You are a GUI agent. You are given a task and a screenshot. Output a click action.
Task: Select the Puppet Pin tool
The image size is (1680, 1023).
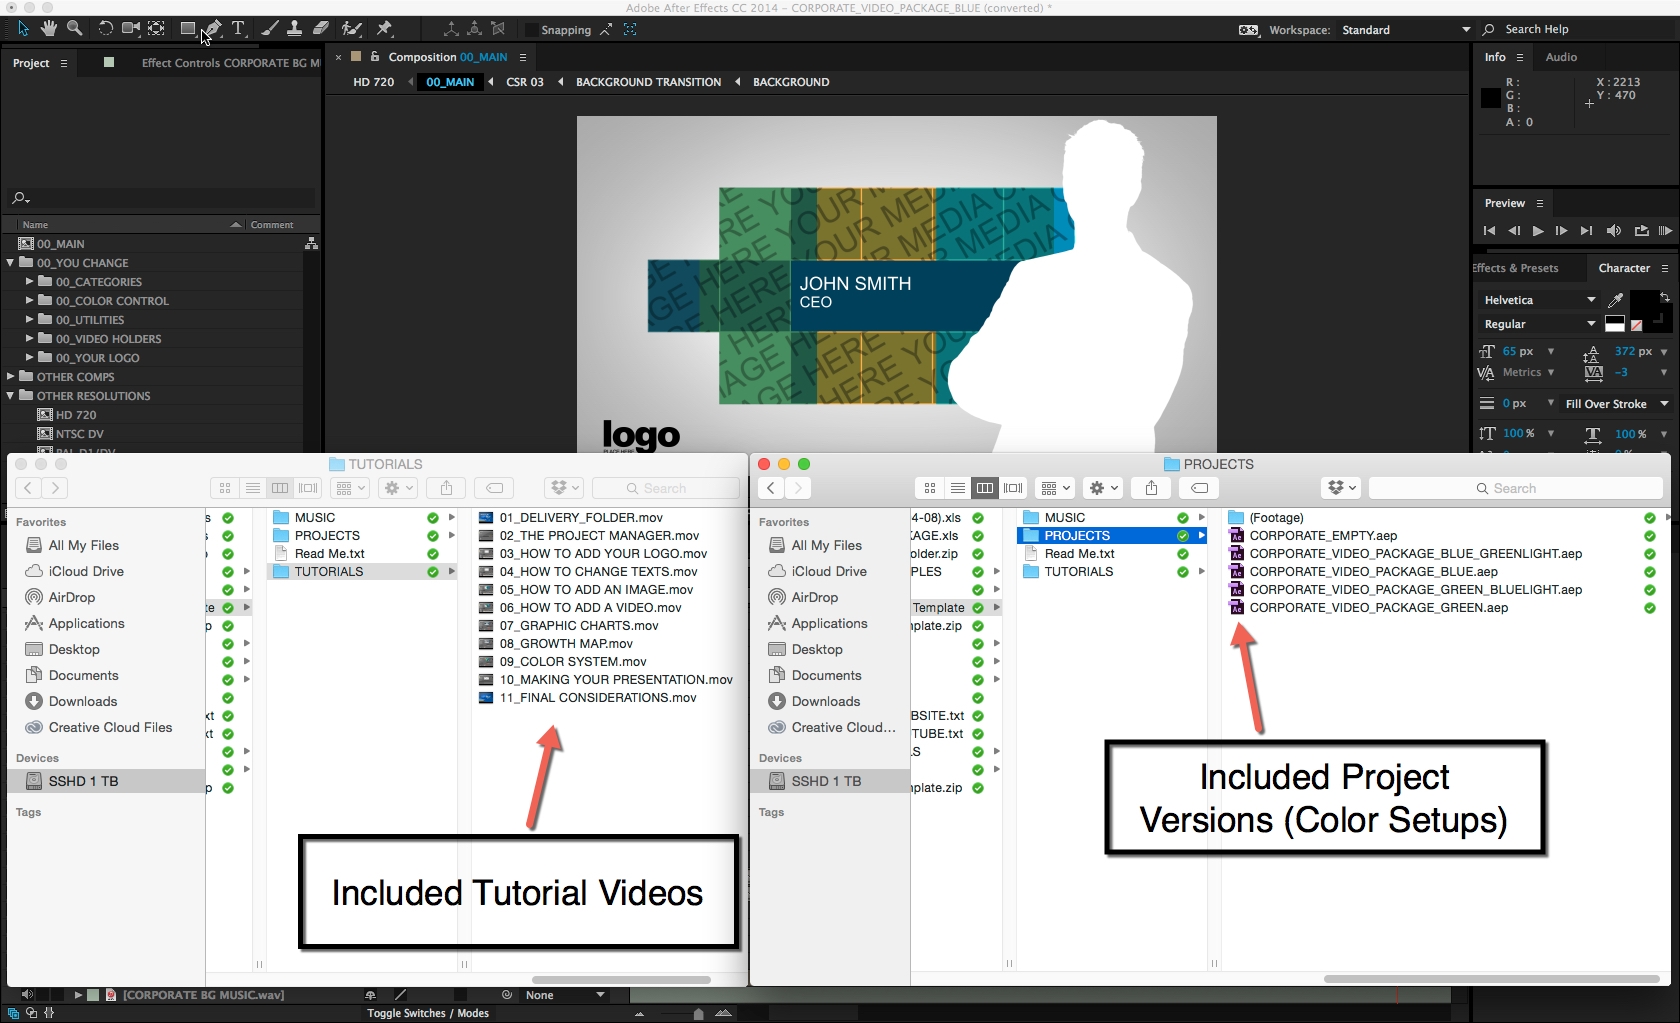pos(385,29)
